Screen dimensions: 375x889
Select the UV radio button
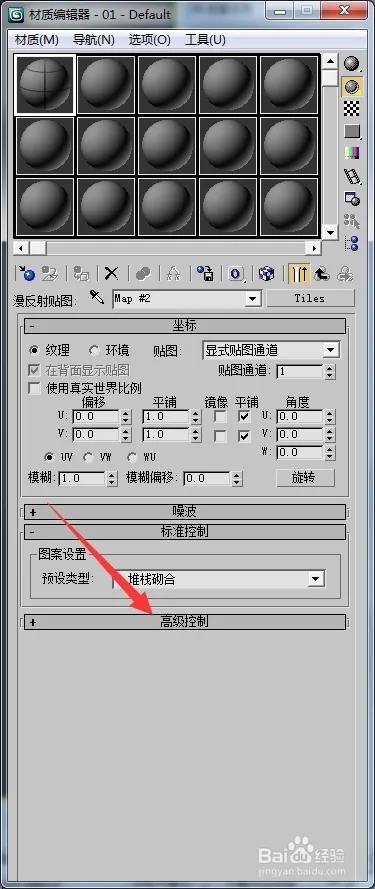click(x=49, y=456)
